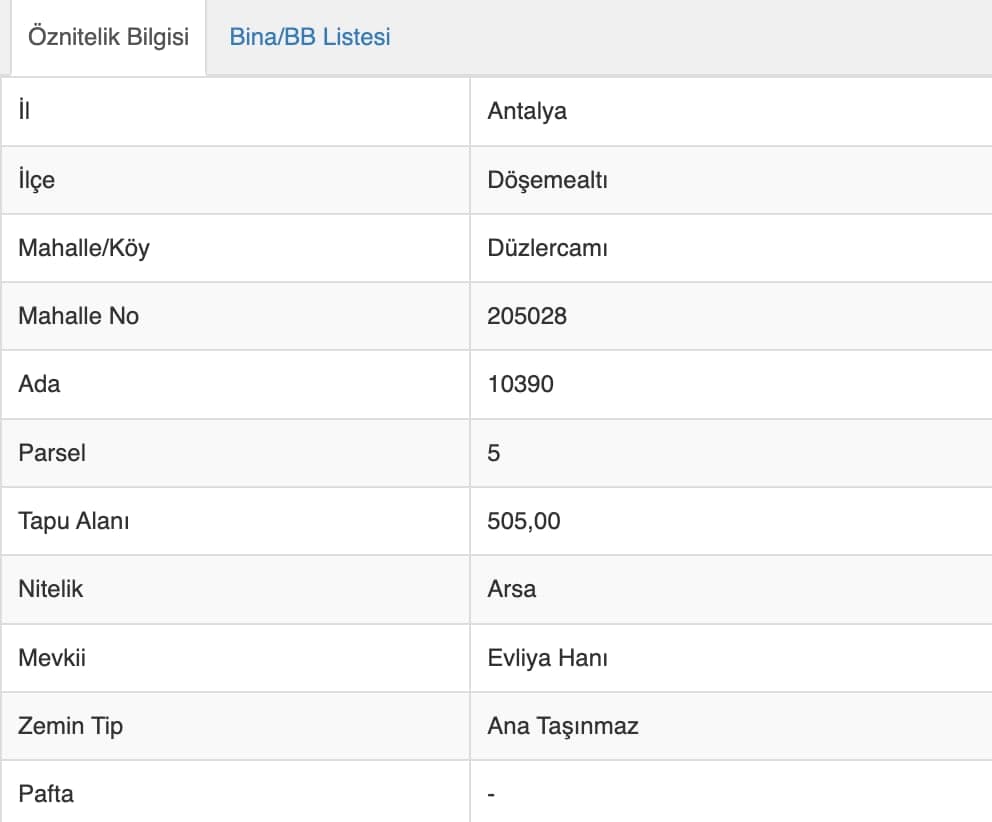The image size is (992, 822).
Task: Click the Pafta row label
Action: pos(46,794)
